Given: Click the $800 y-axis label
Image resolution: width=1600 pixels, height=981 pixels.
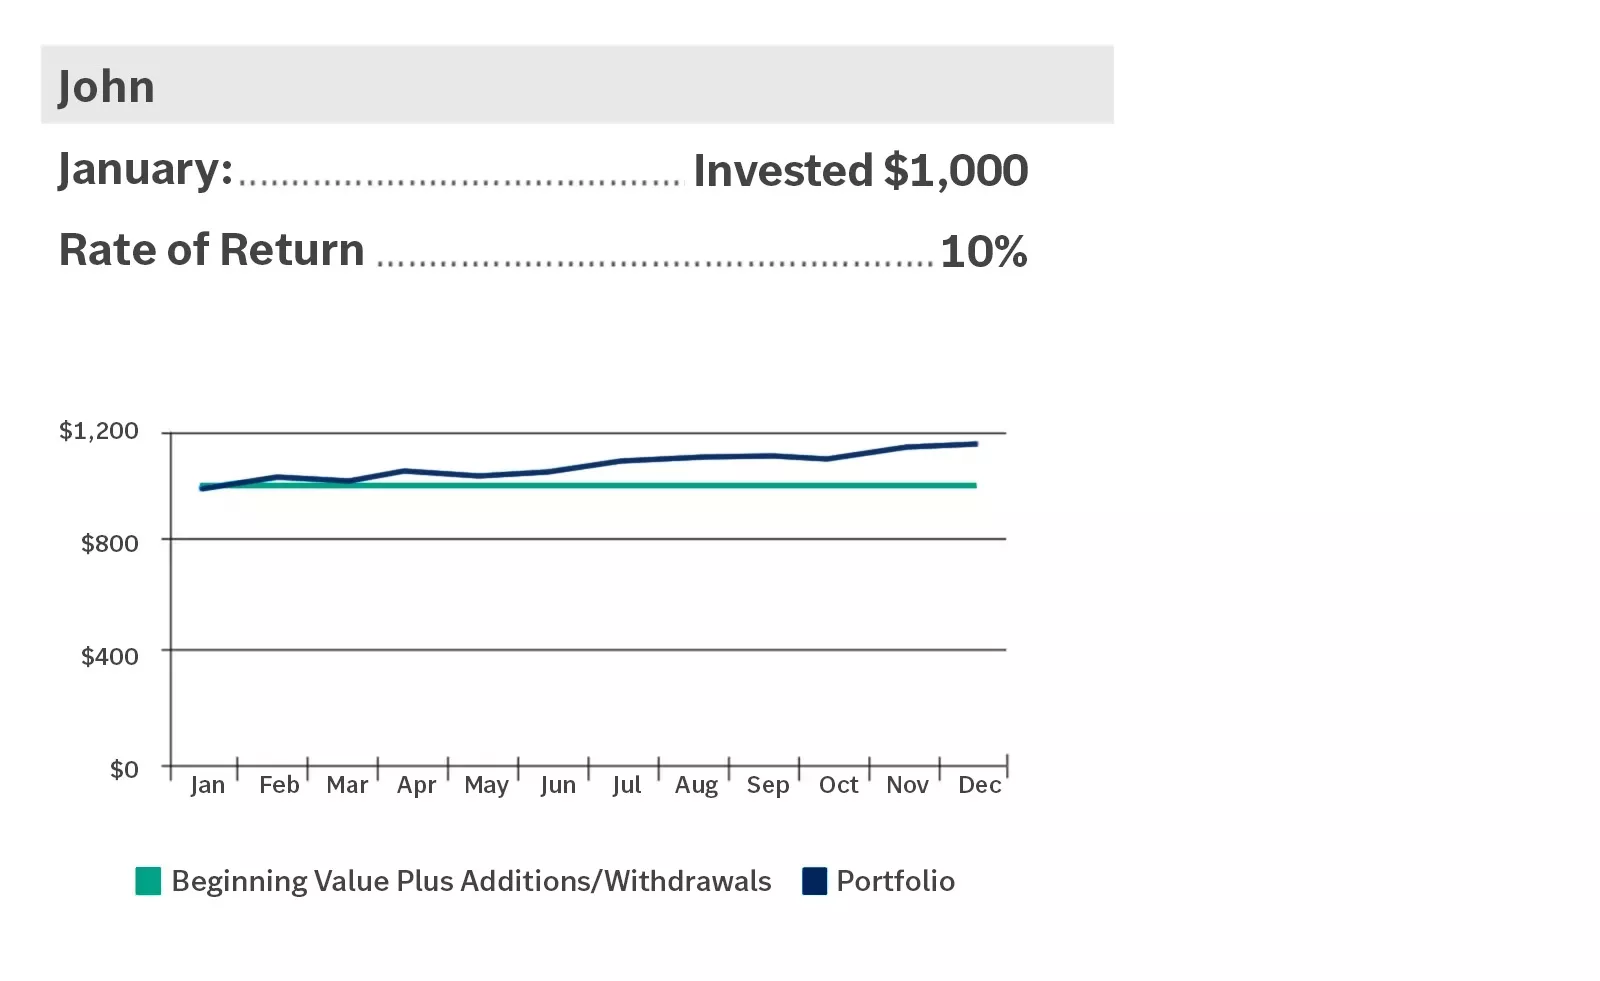Looking at the screenshot, I should click(109, 543).
